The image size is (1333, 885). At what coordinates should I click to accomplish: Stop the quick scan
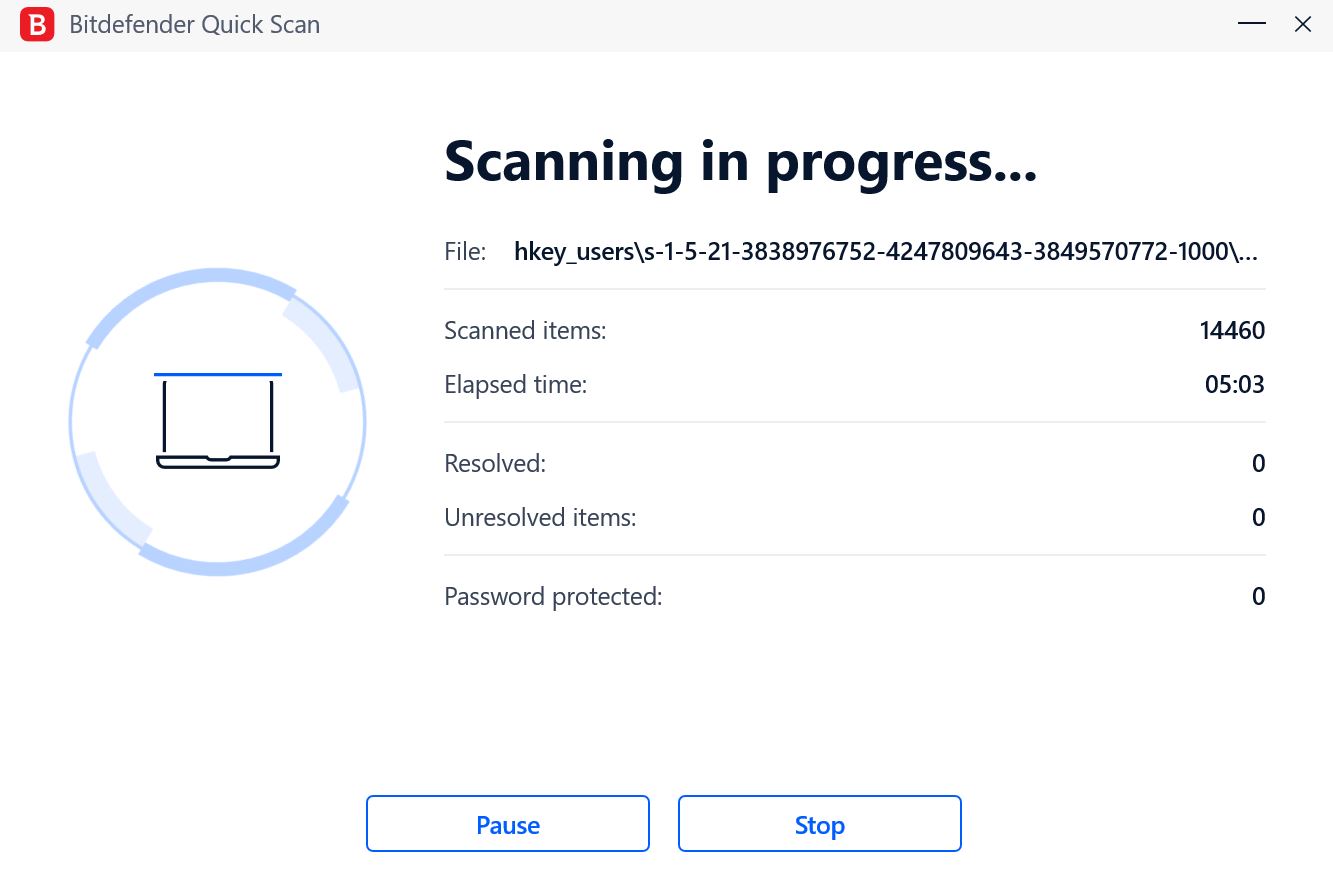coord(820,824)
